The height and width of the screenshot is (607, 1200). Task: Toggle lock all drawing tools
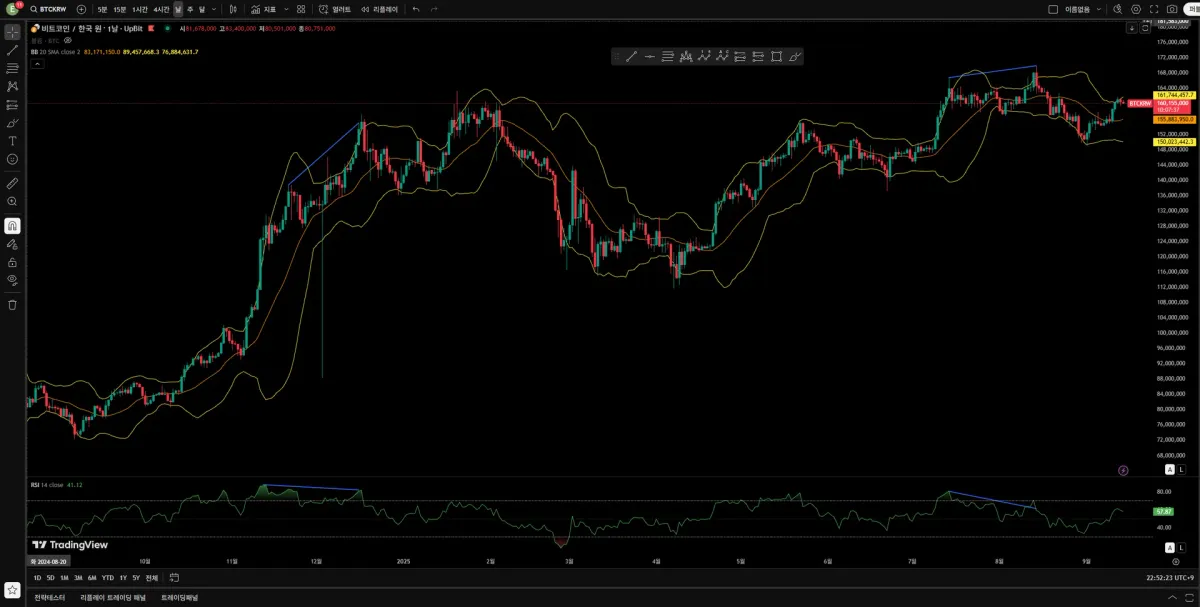(x=12, y=261)
